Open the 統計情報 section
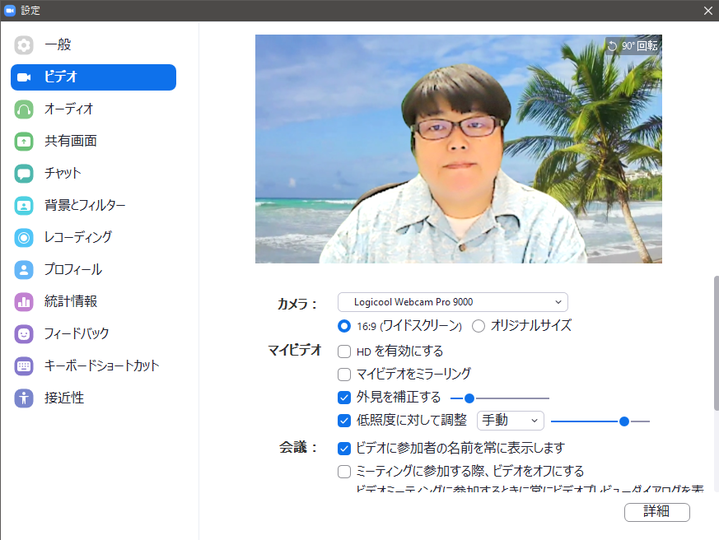 93,302
